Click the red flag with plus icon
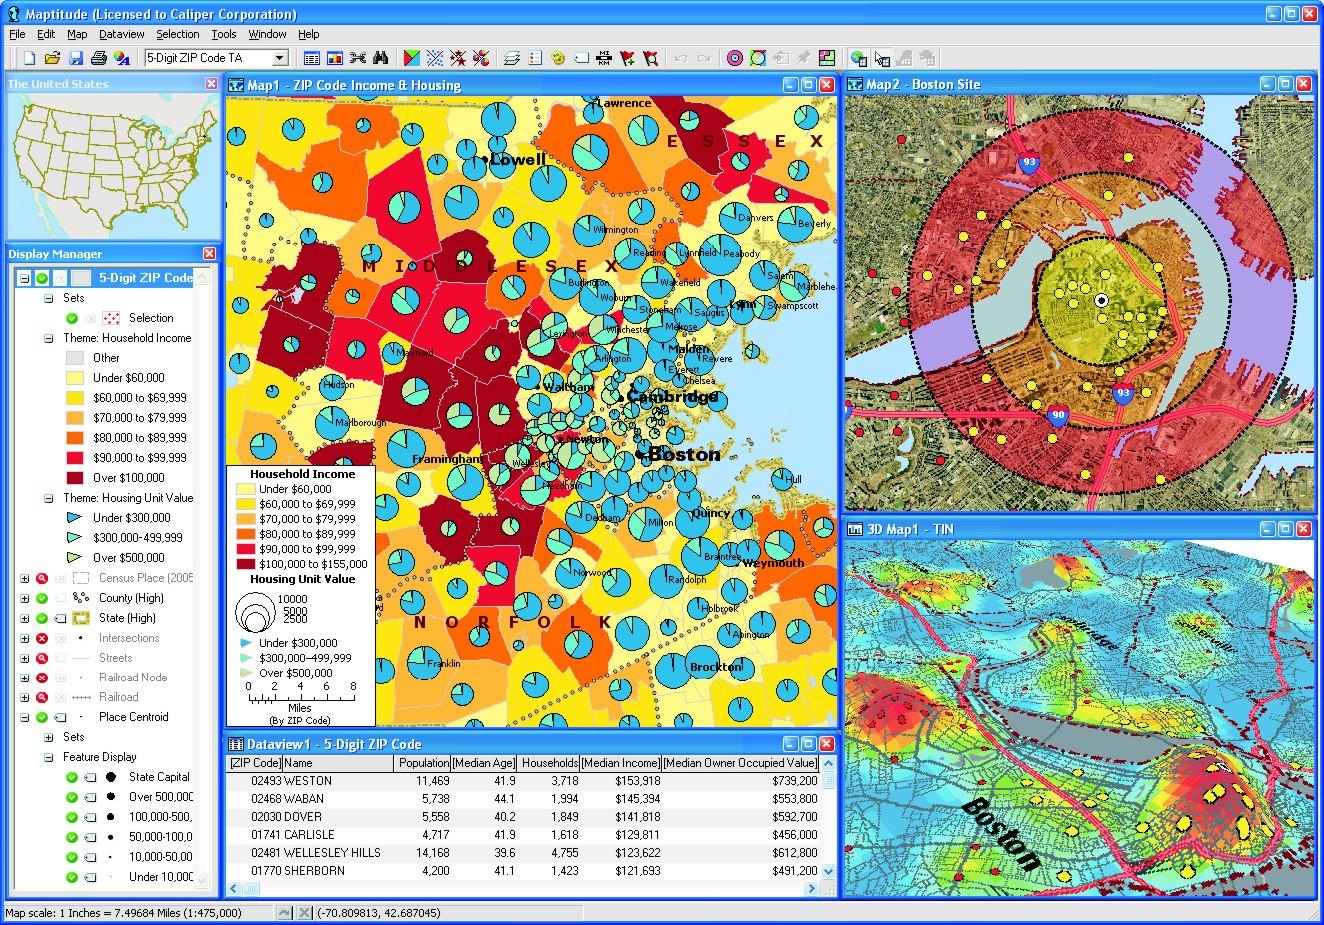 coord(627,58)
